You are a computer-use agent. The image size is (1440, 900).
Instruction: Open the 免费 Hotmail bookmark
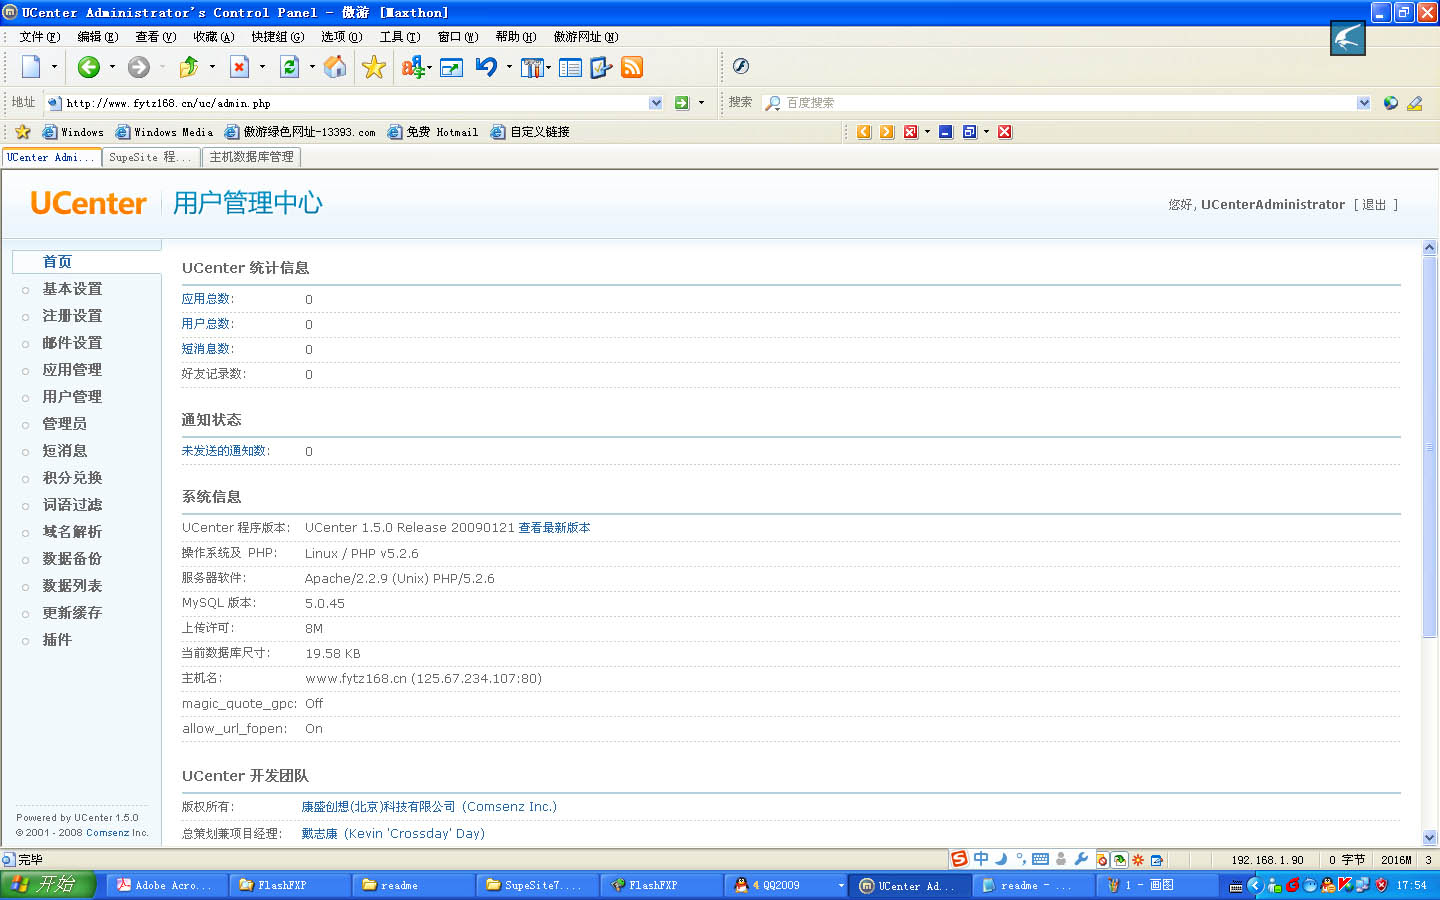point(433,132)
